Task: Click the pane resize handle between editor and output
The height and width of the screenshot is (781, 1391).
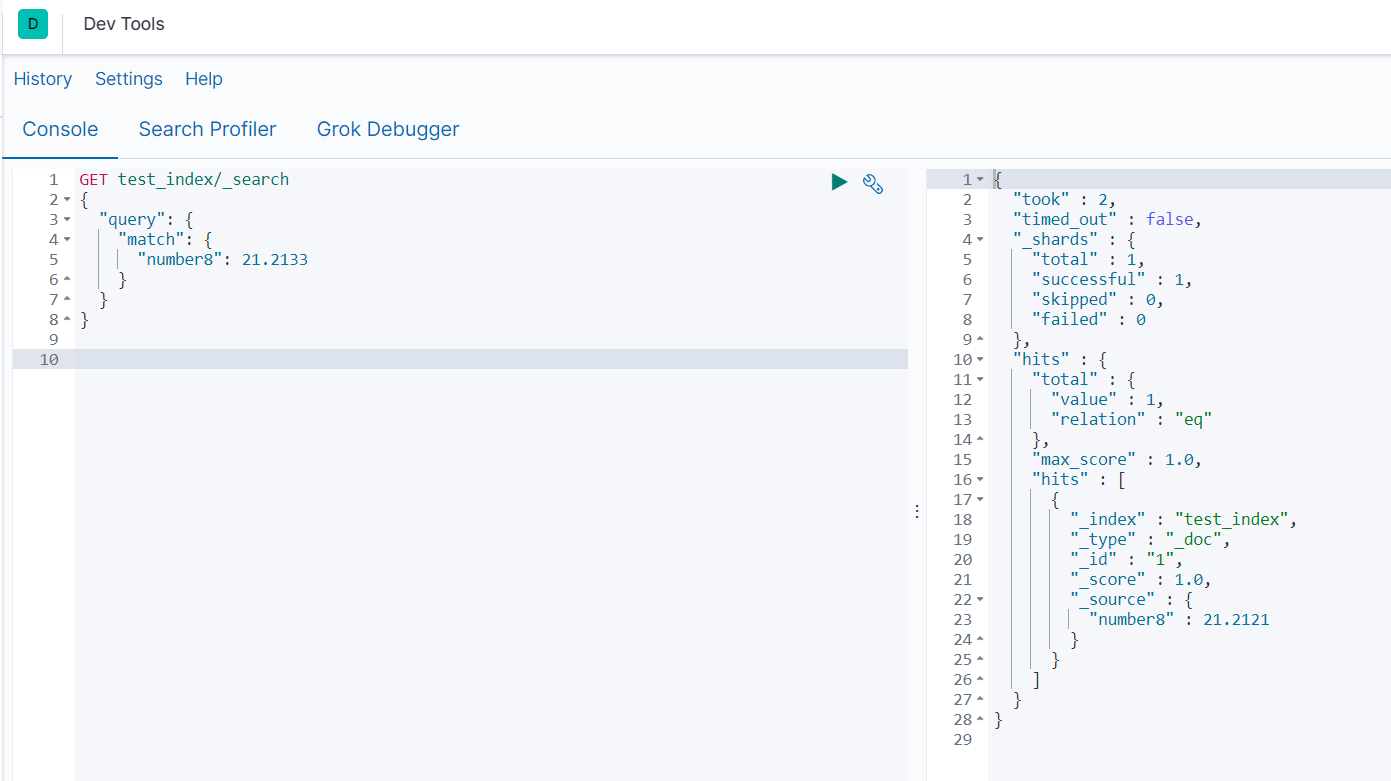Action: click(917, 511)
